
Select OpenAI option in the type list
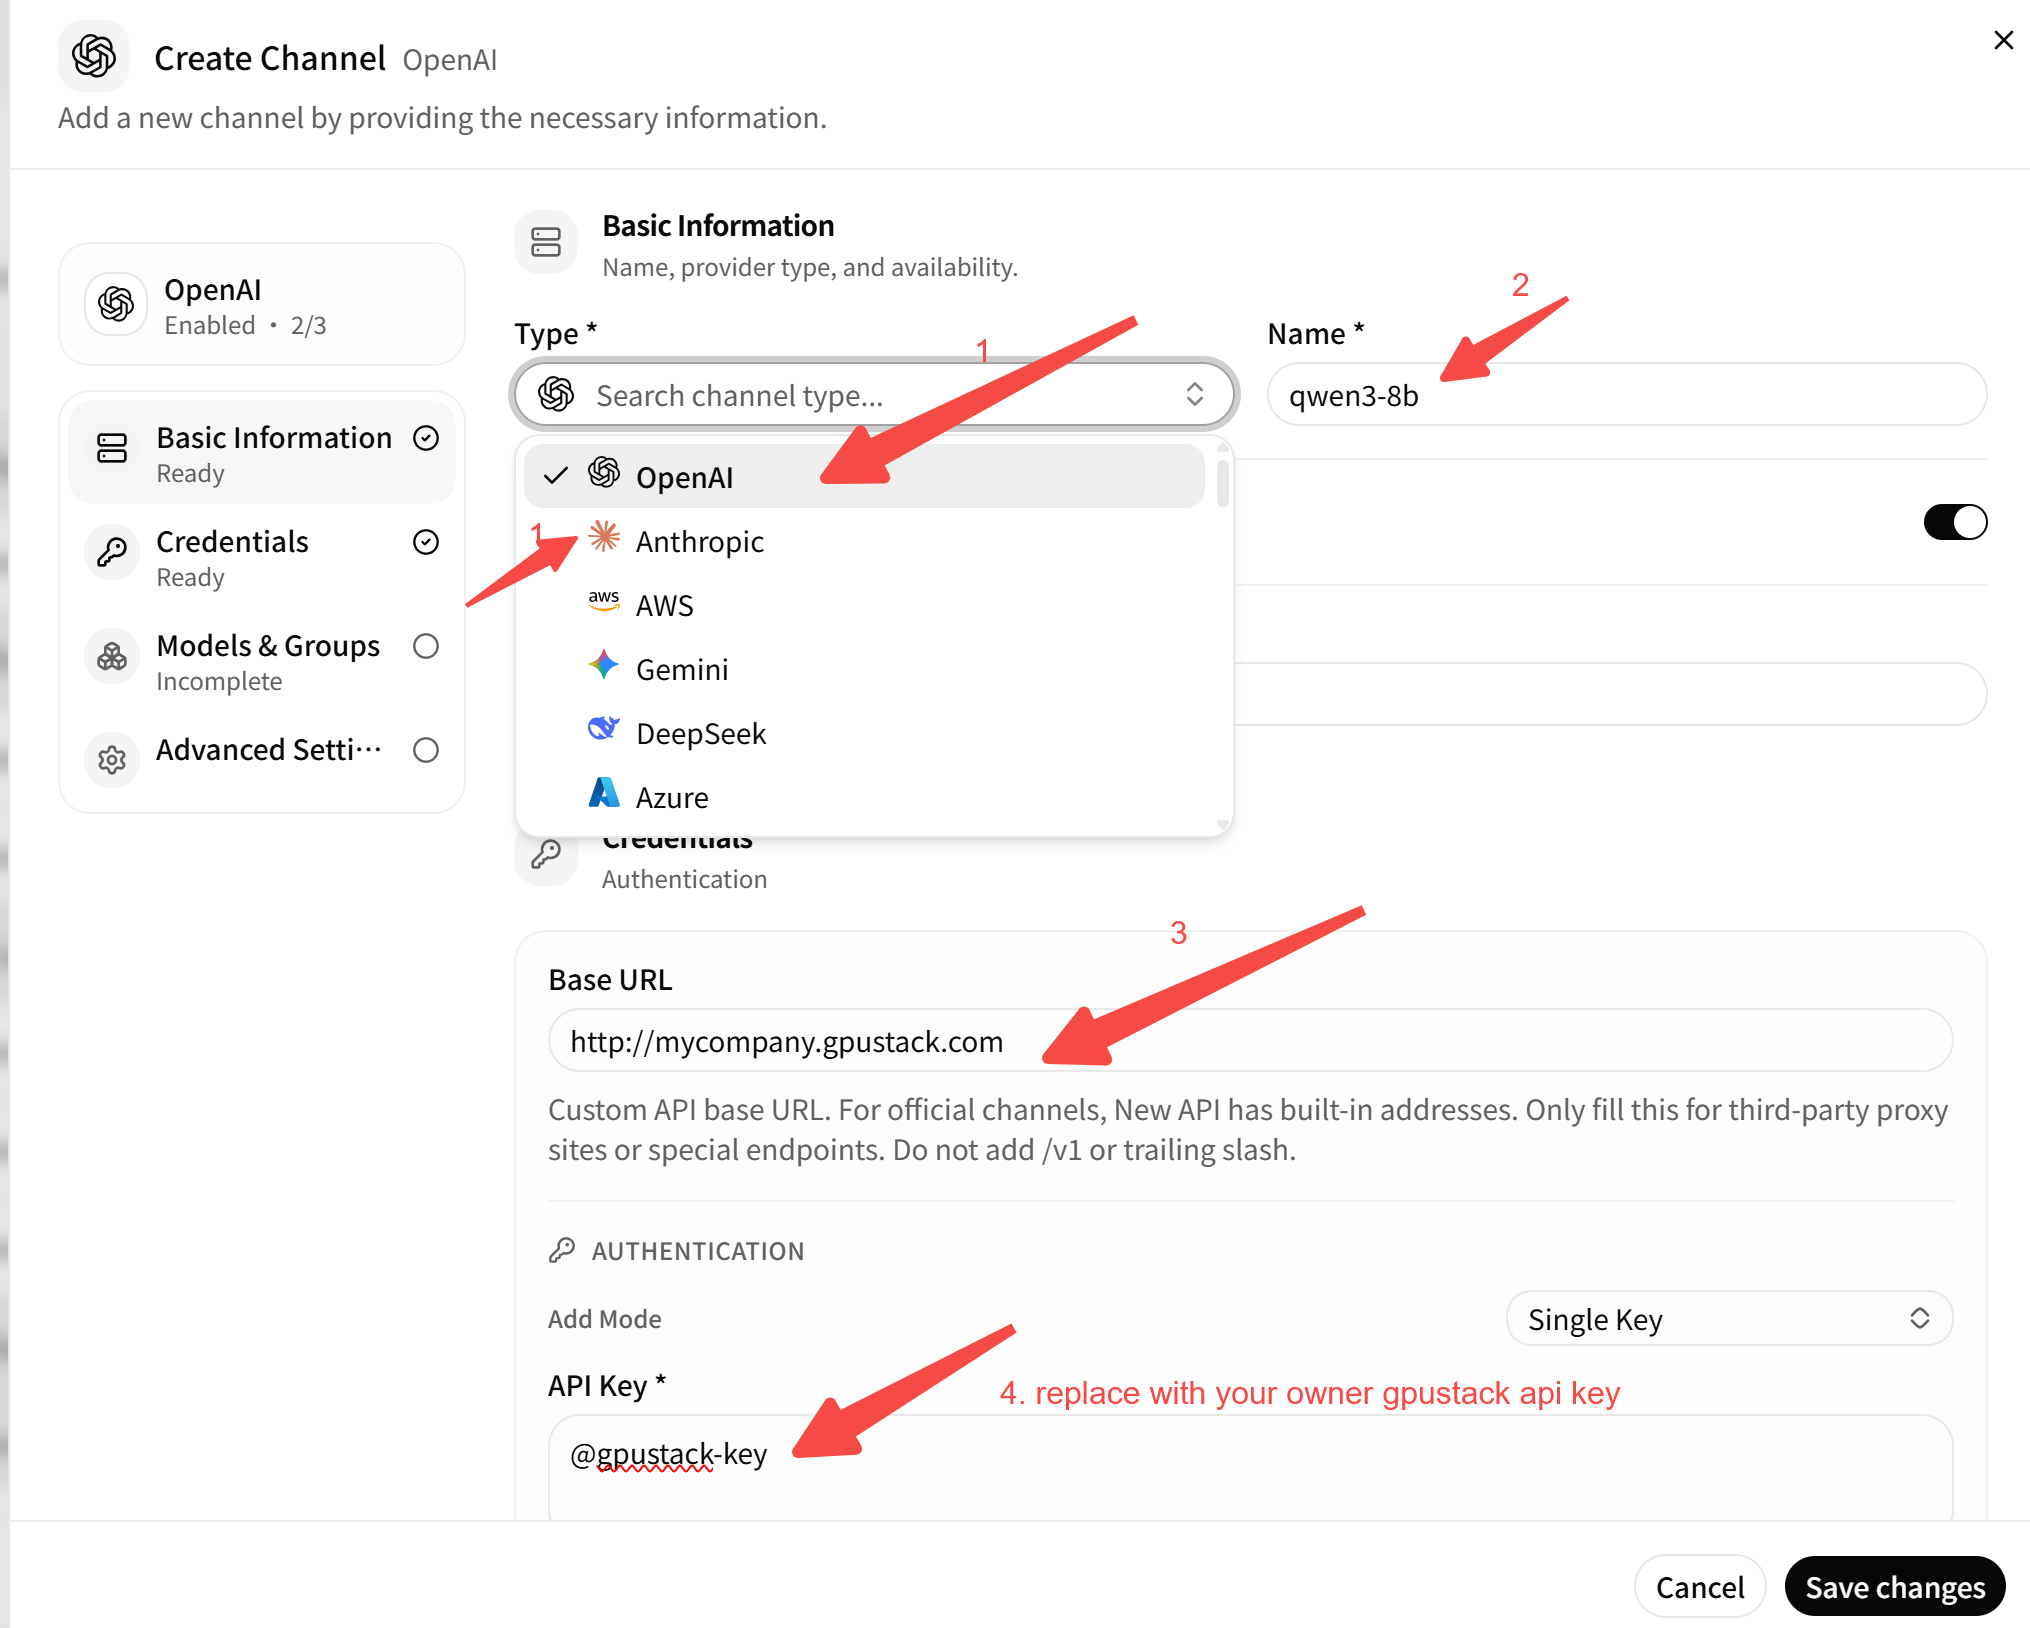pos(864,476)
